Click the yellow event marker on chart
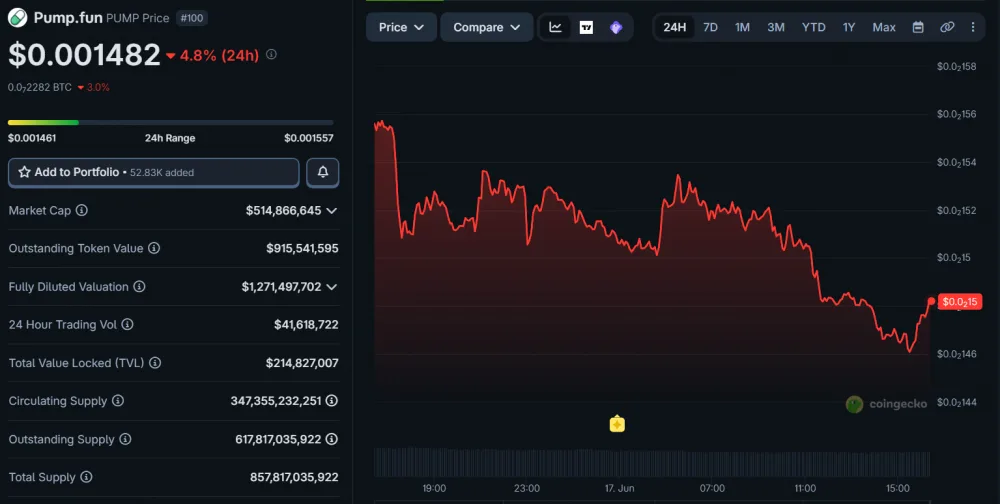The image size is (1000, 504). pos(617,424)
